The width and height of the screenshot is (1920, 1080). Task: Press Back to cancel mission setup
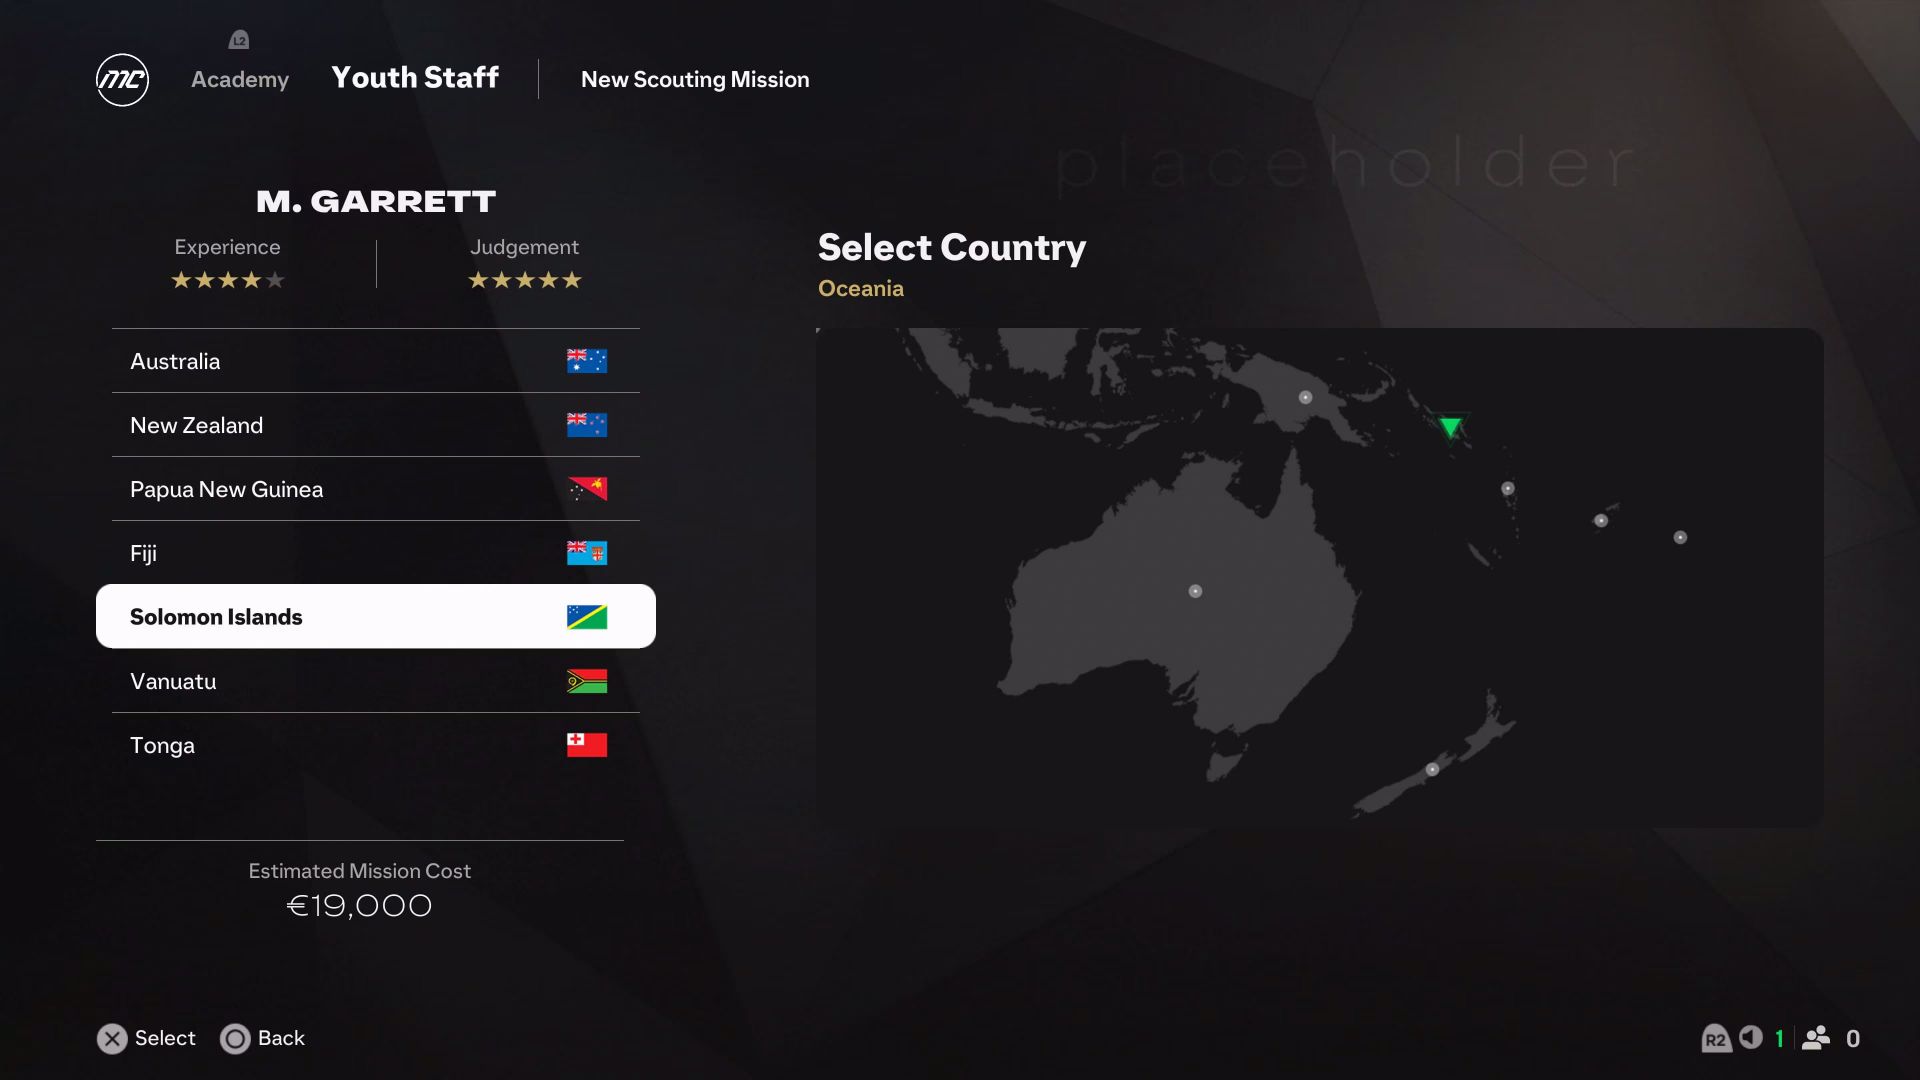click(x=262, y=1038)
